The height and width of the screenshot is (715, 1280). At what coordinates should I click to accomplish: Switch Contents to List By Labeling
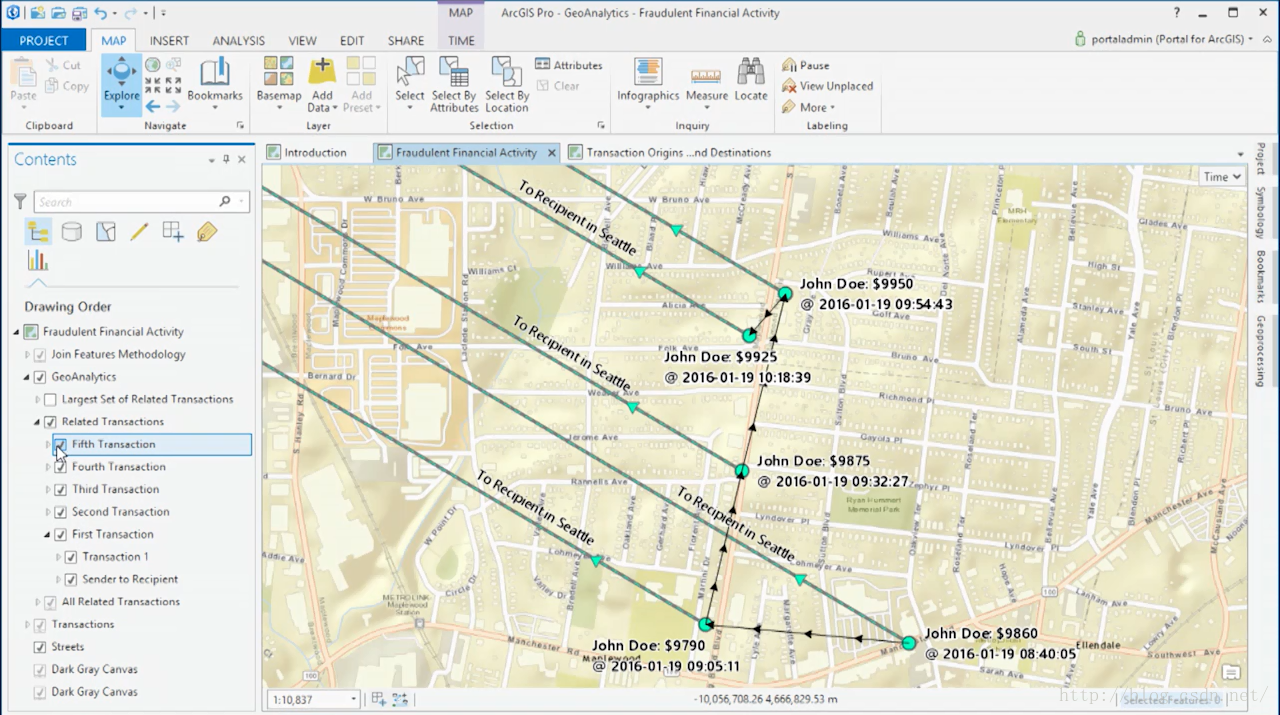207,232
